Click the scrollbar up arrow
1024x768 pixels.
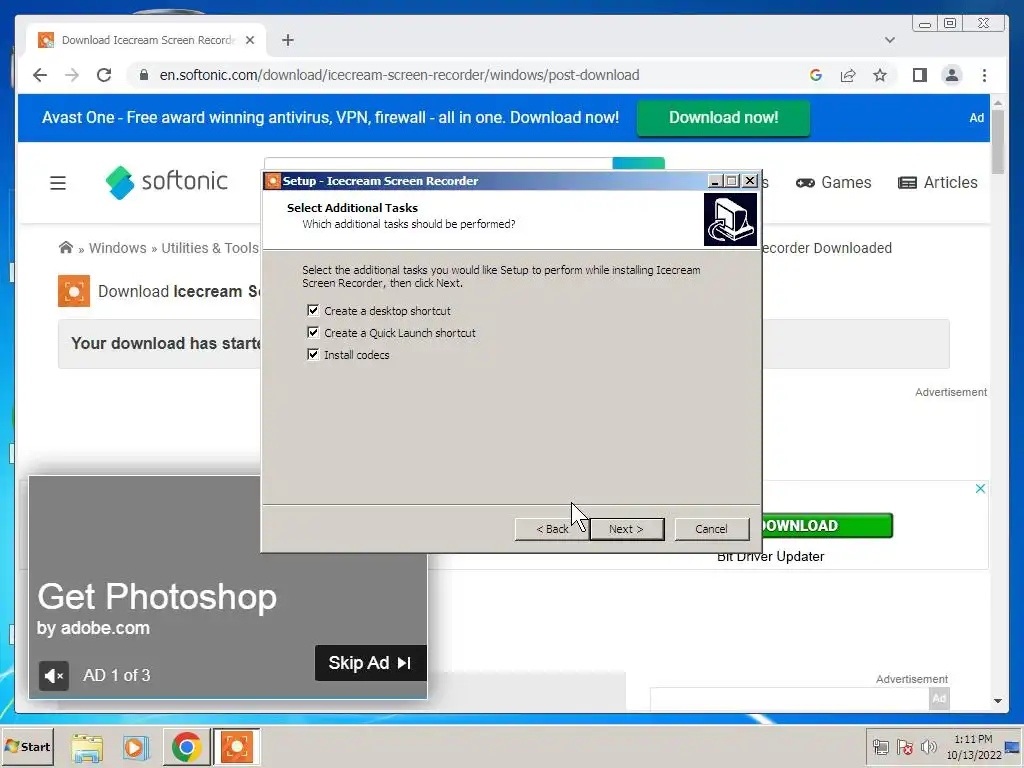point(997,103)
